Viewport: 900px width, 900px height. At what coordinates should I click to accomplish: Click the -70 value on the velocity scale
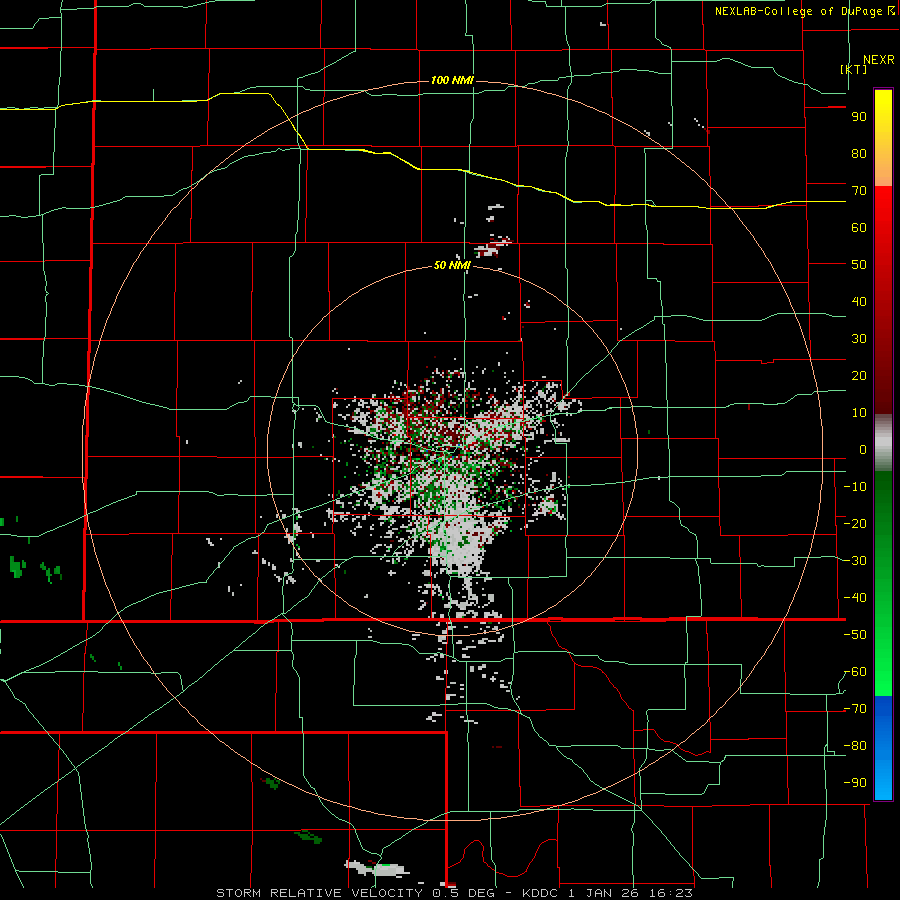point(855,709)
